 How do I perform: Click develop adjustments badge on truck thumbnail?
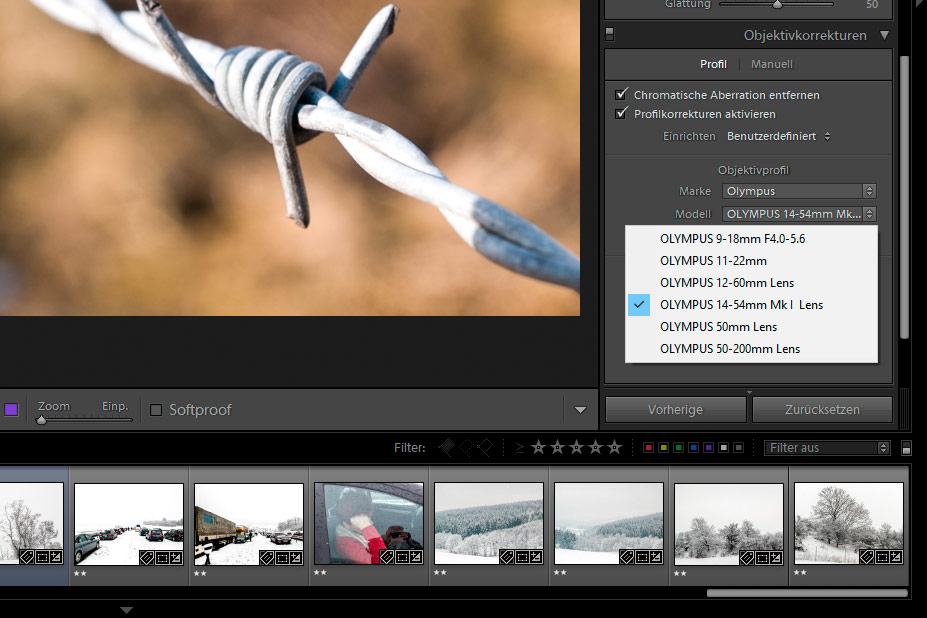pyautogui.click(x=296, y=558)
